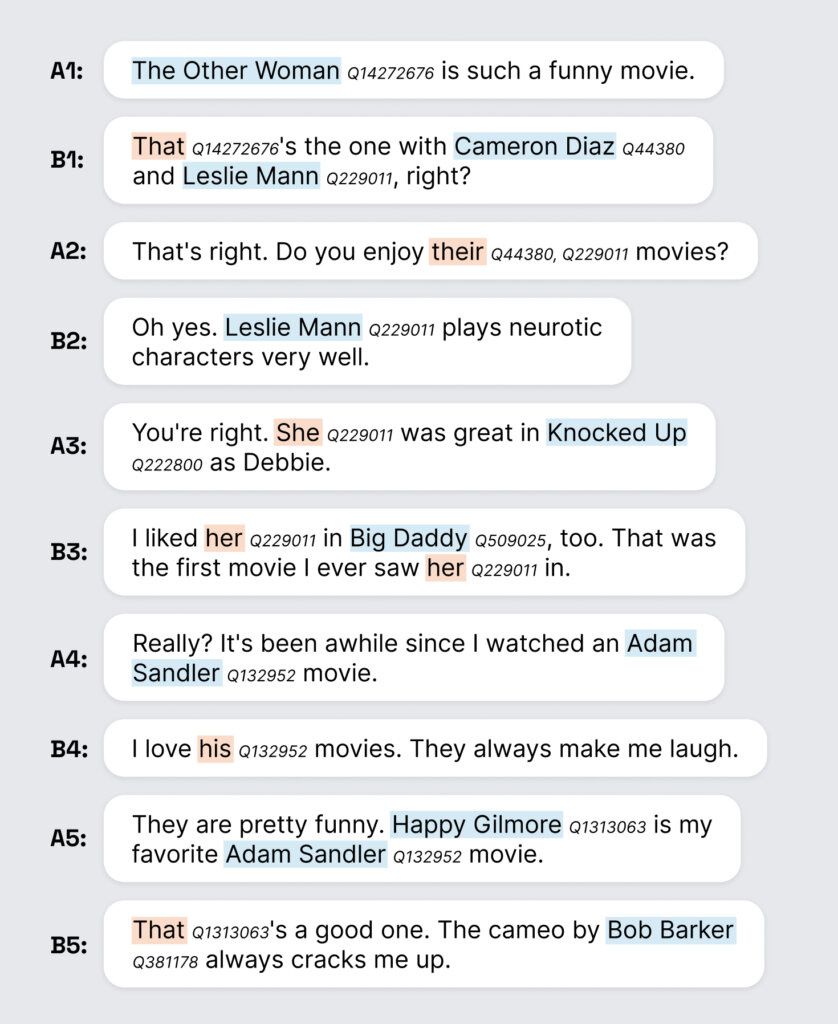The height and width of the screenshot is (1024, 838).
Task: Click the highlighted "Knocked Up" title
Action: [617, 432]
